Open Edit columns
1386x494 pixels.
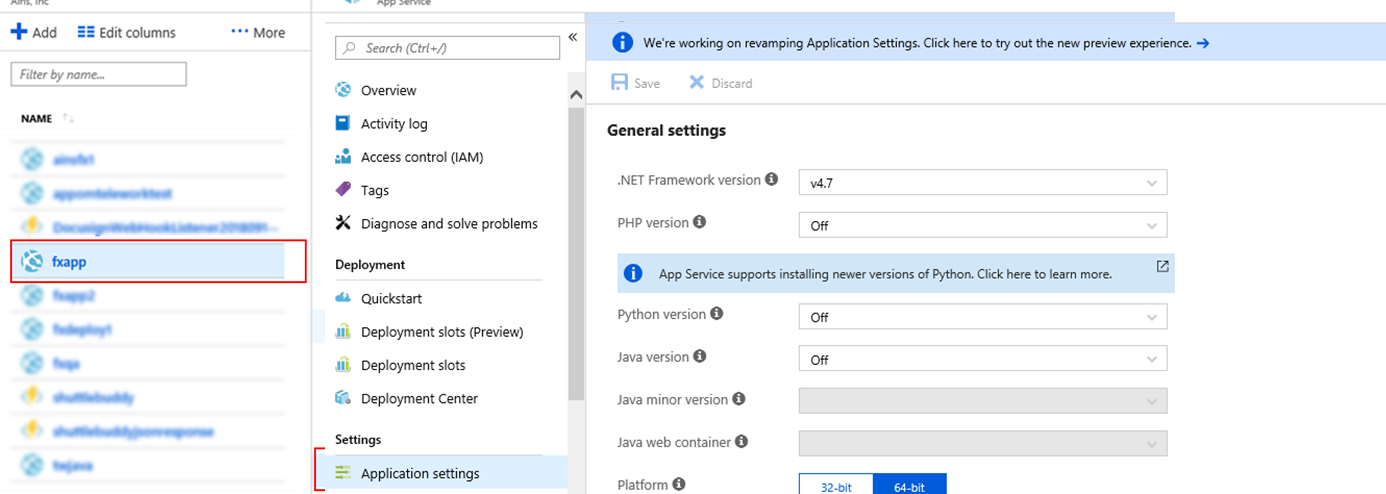(x=126, y=32)
